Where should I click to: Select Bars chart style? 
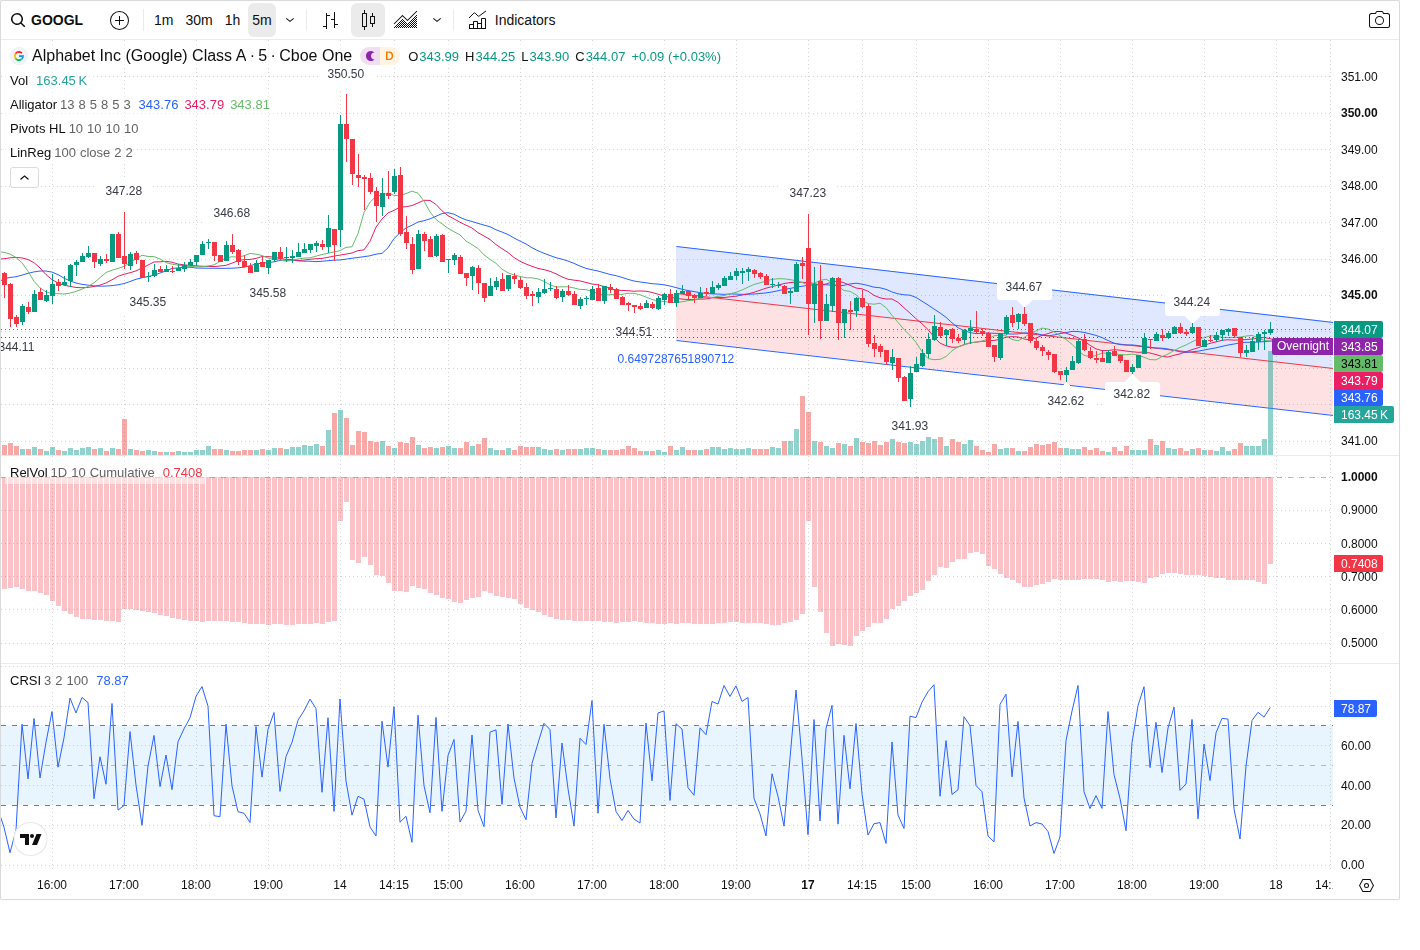coord(331,20)
